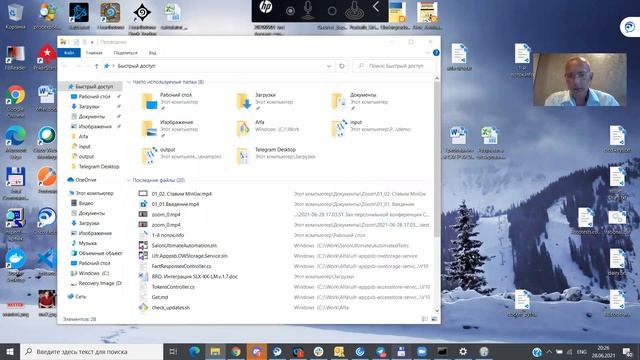640x360 pixels.
Task: Open File Explorer taskbar icon
Action: pyautogui.click(x=215, y=351)
